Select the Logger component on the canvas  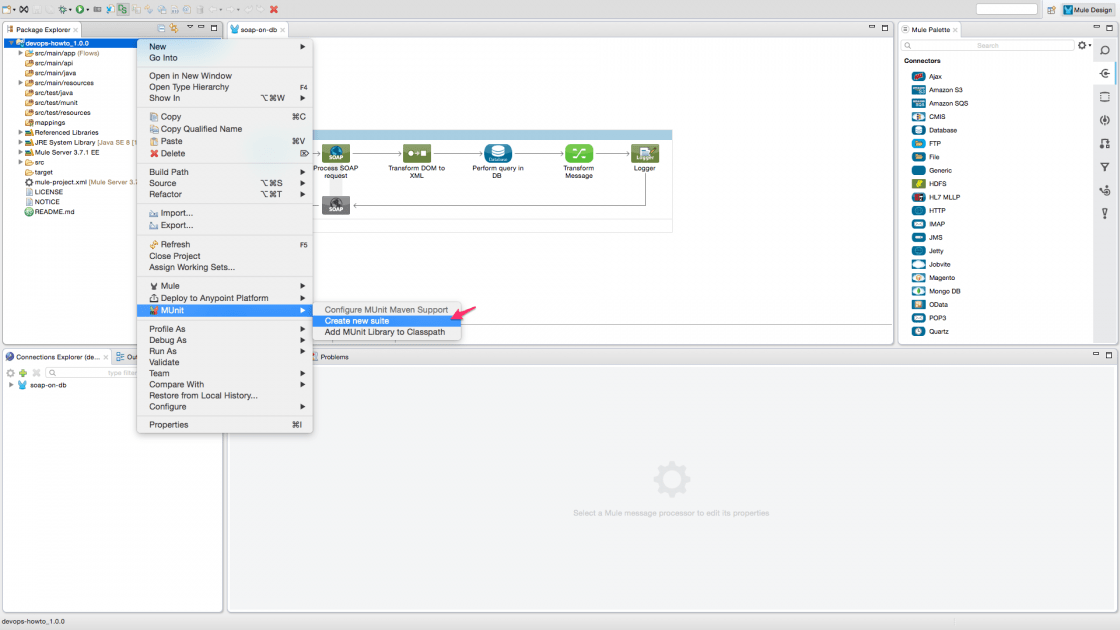tap(645, 155)
